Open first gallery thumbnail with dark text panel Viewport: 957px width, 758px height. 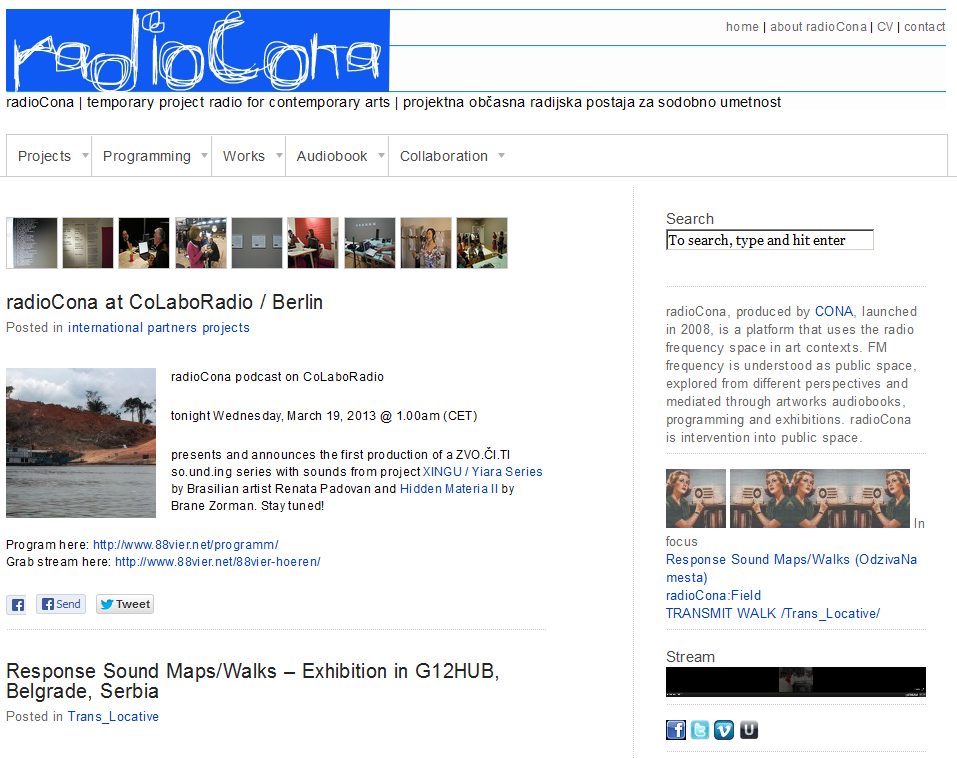point(32,243)
